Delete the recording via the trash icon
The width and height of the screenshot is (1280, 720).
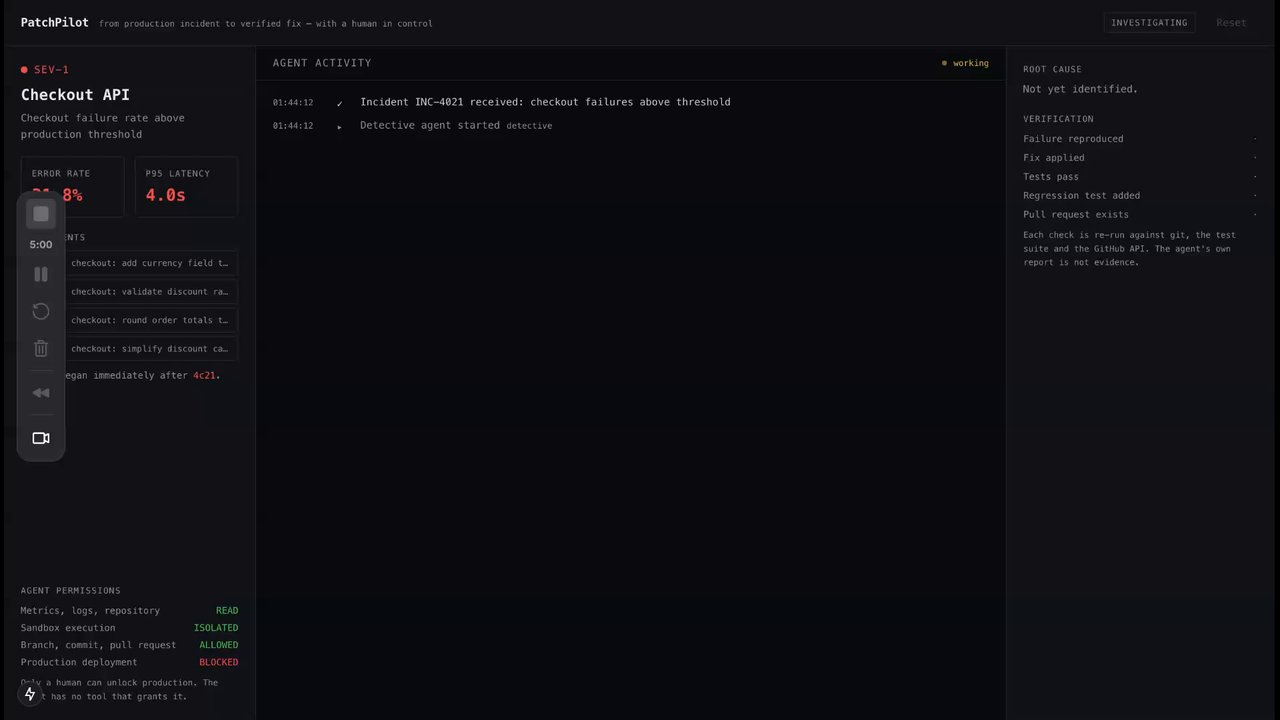(x=41, y=348)
